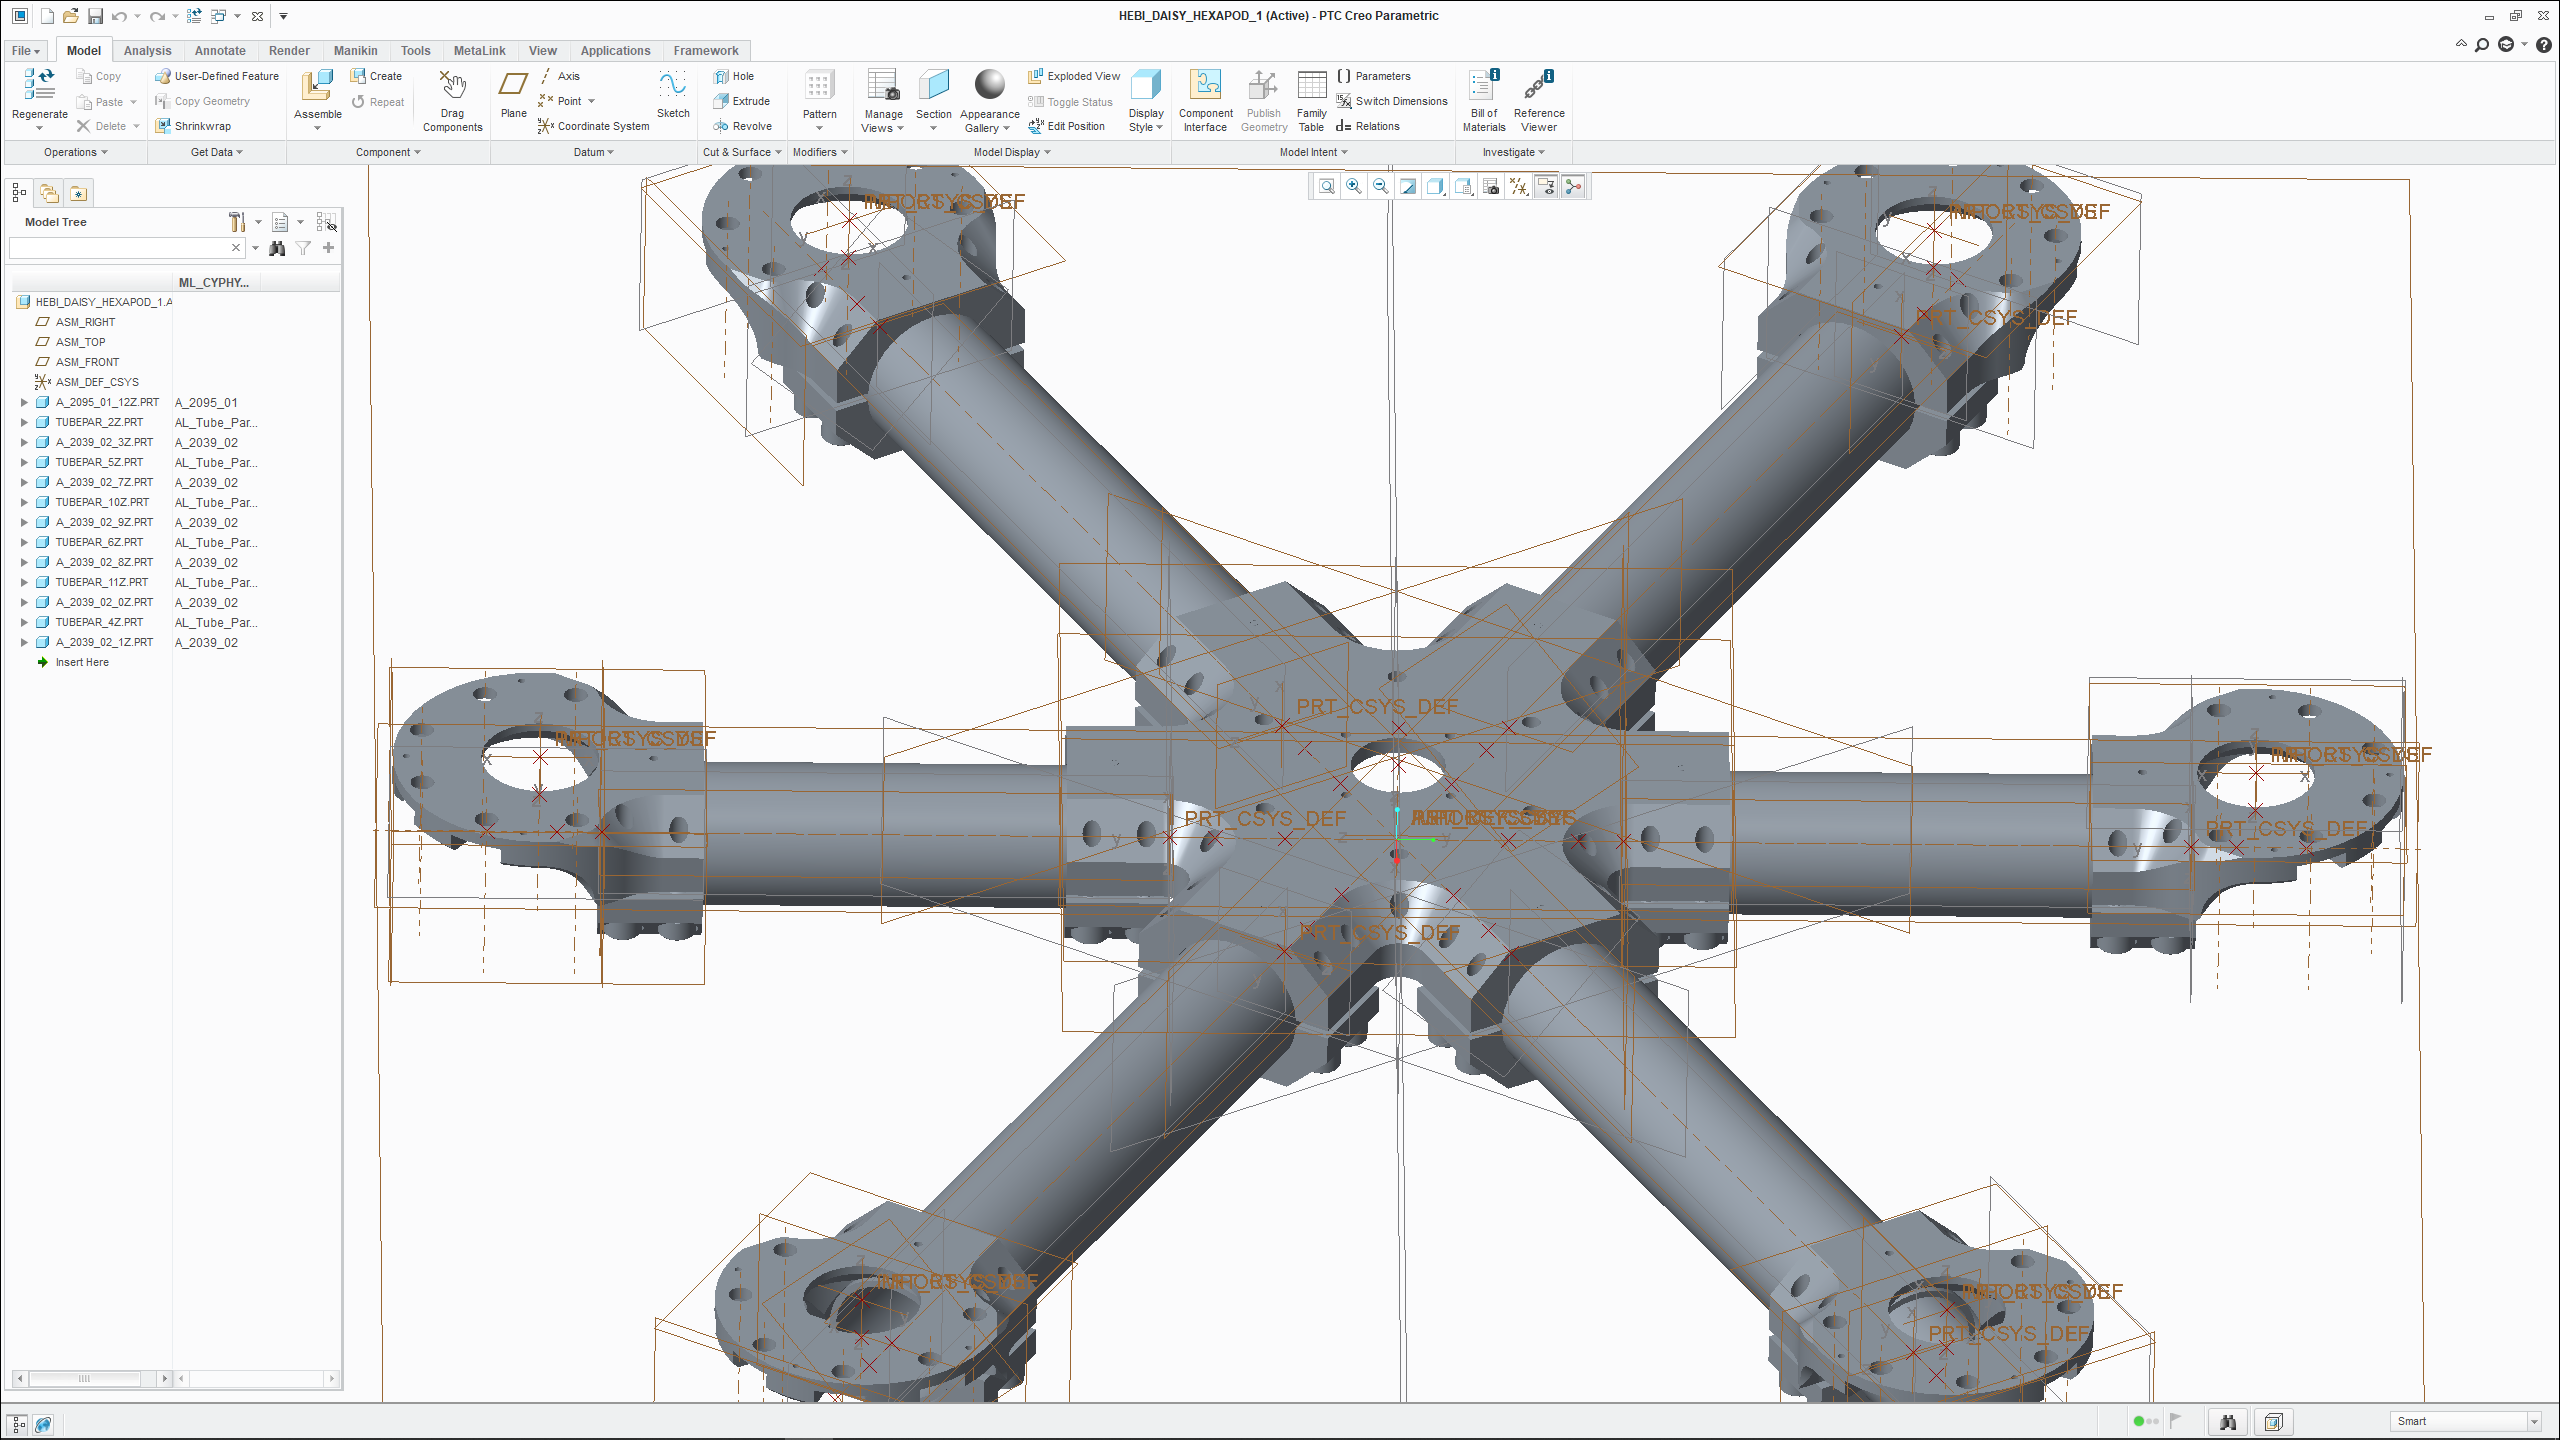This screenshot has height=1440, width=2560.
Task: Click the Edit Position button
Action: click(1066, 126)
